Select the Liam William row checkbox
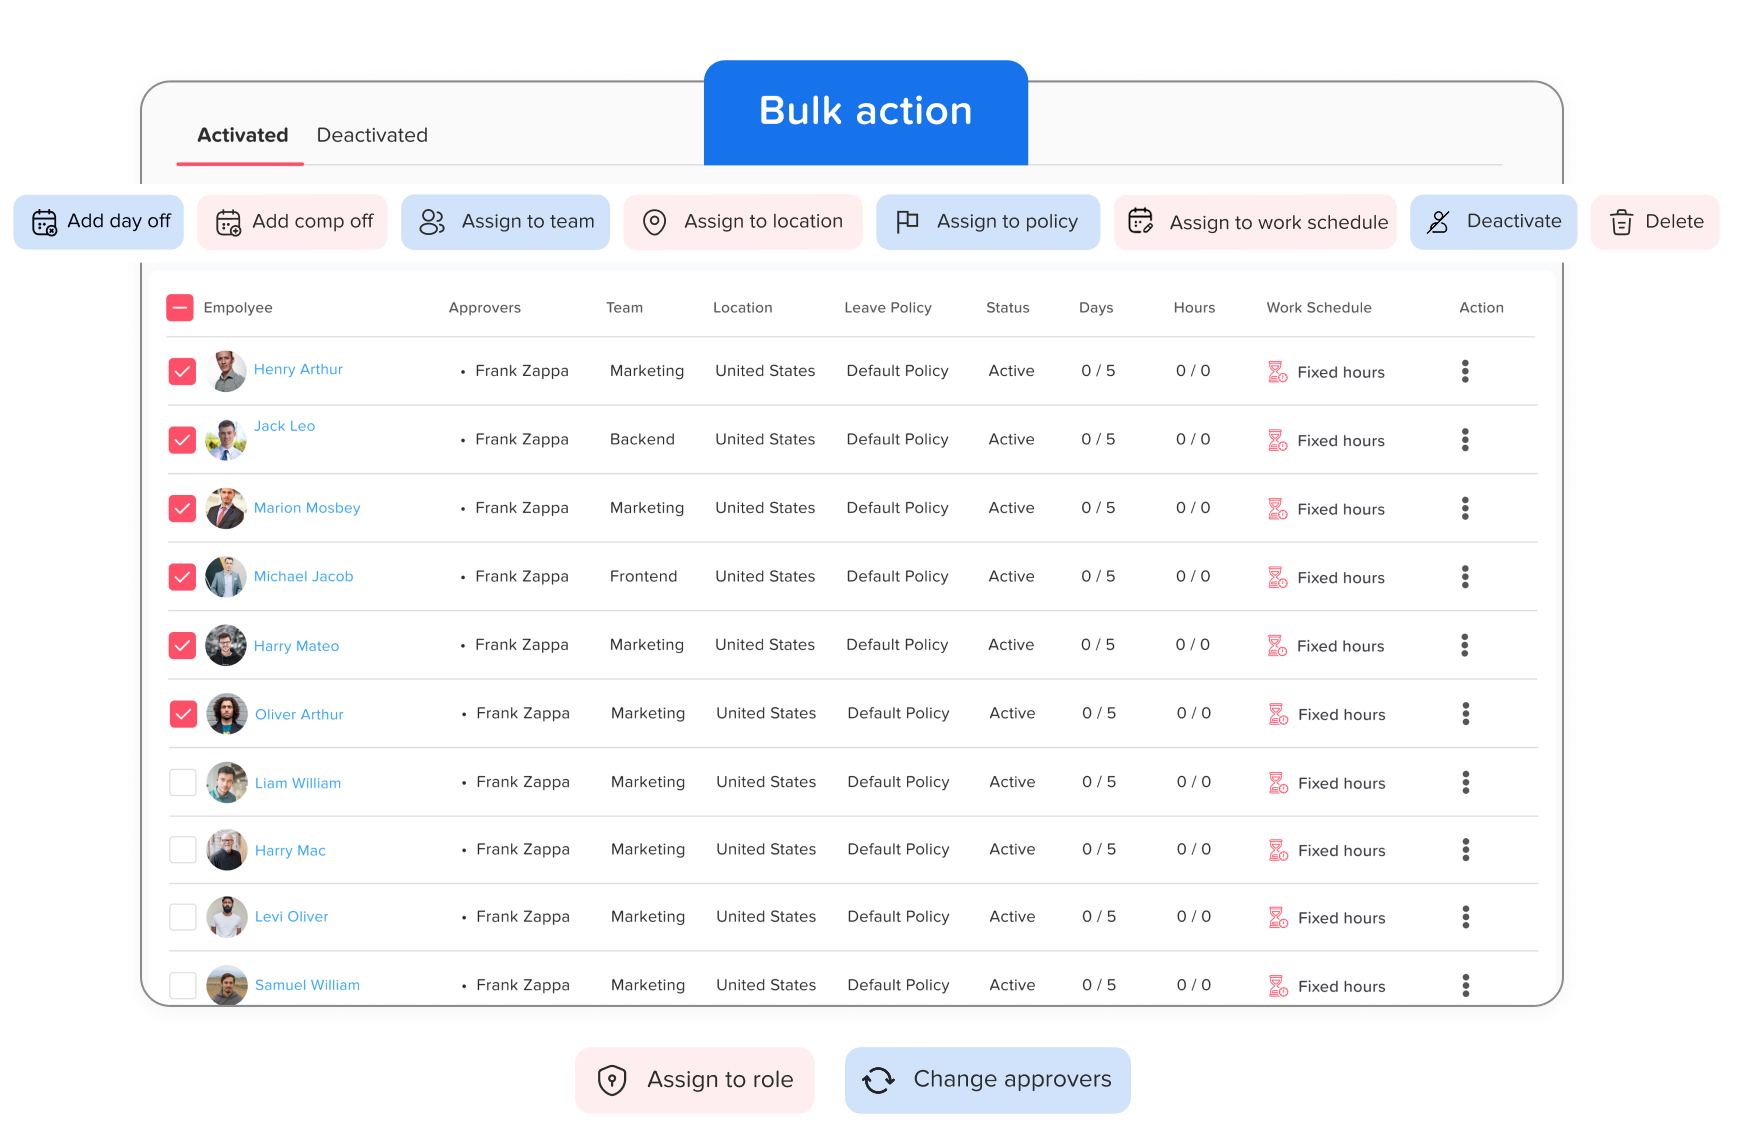The height and width of the screenshot is (1142, 1742). pyautogui.click(x=183, y=782)
